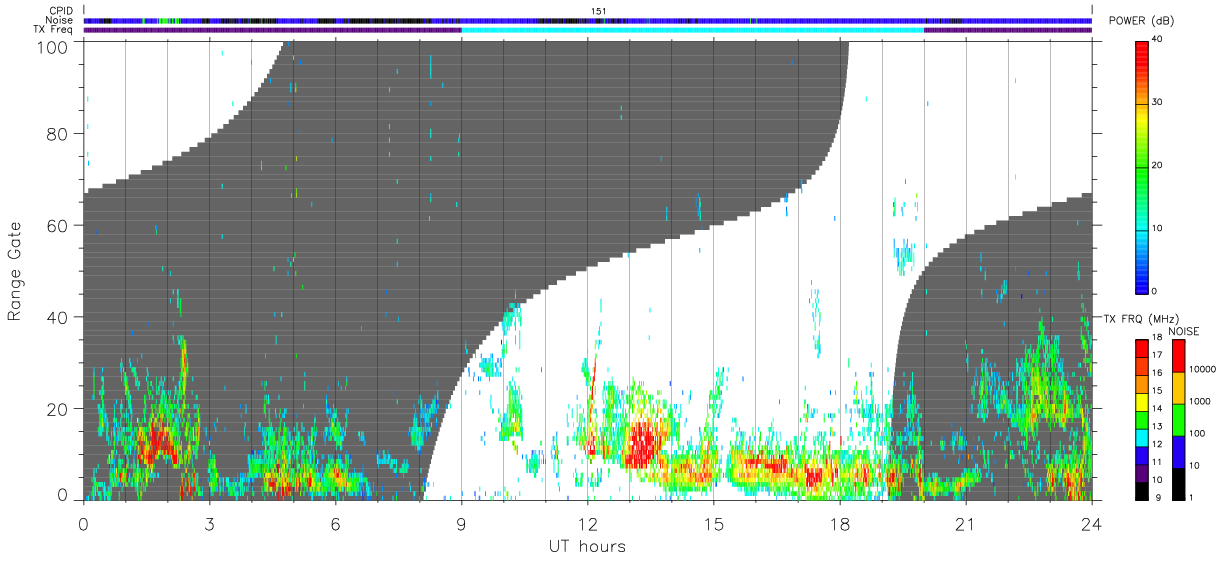
Task: Click the noise scale value 1000
Action: click(x=1199, y=402)
